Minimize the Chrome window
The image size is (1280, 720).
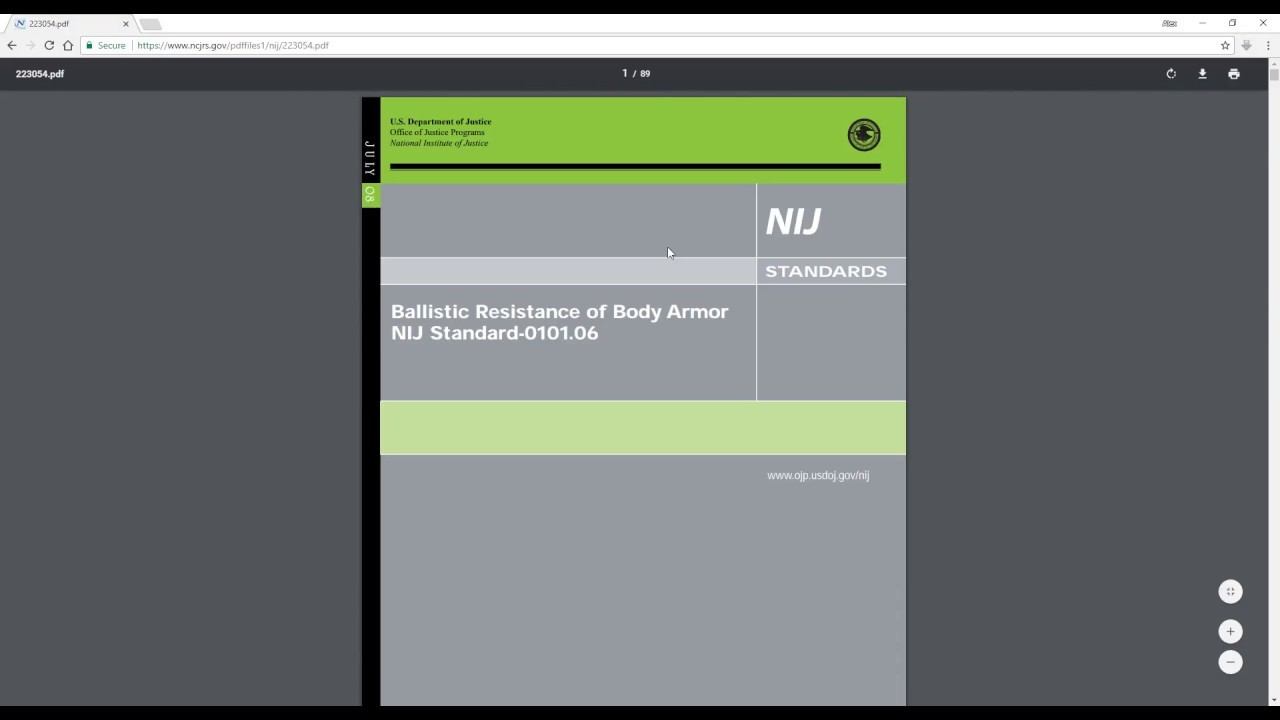(x=1202, y=23)
